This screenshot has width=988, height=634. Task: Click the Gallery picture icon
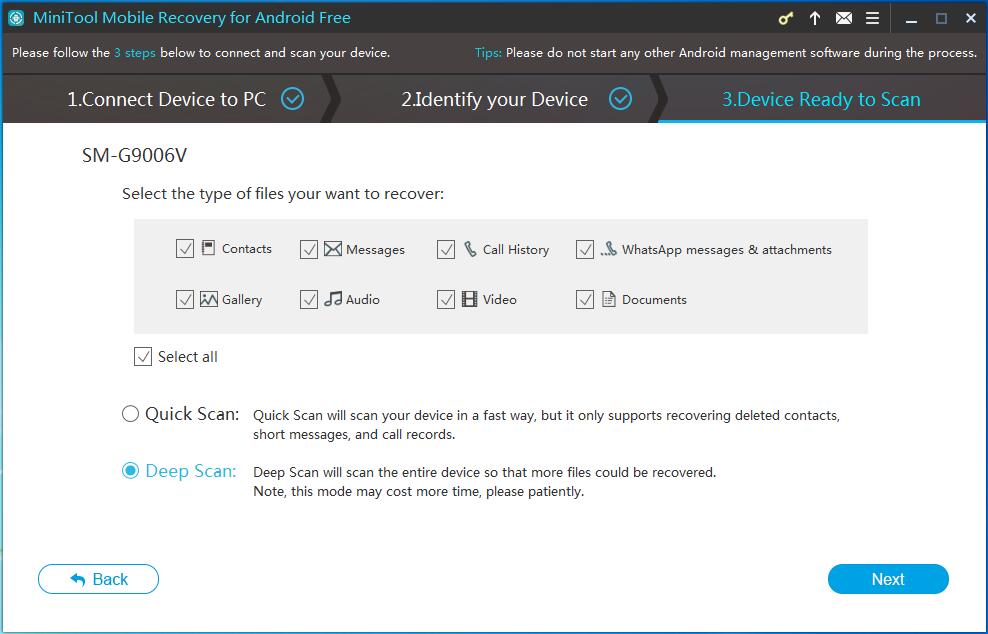[x=209, y=299]
